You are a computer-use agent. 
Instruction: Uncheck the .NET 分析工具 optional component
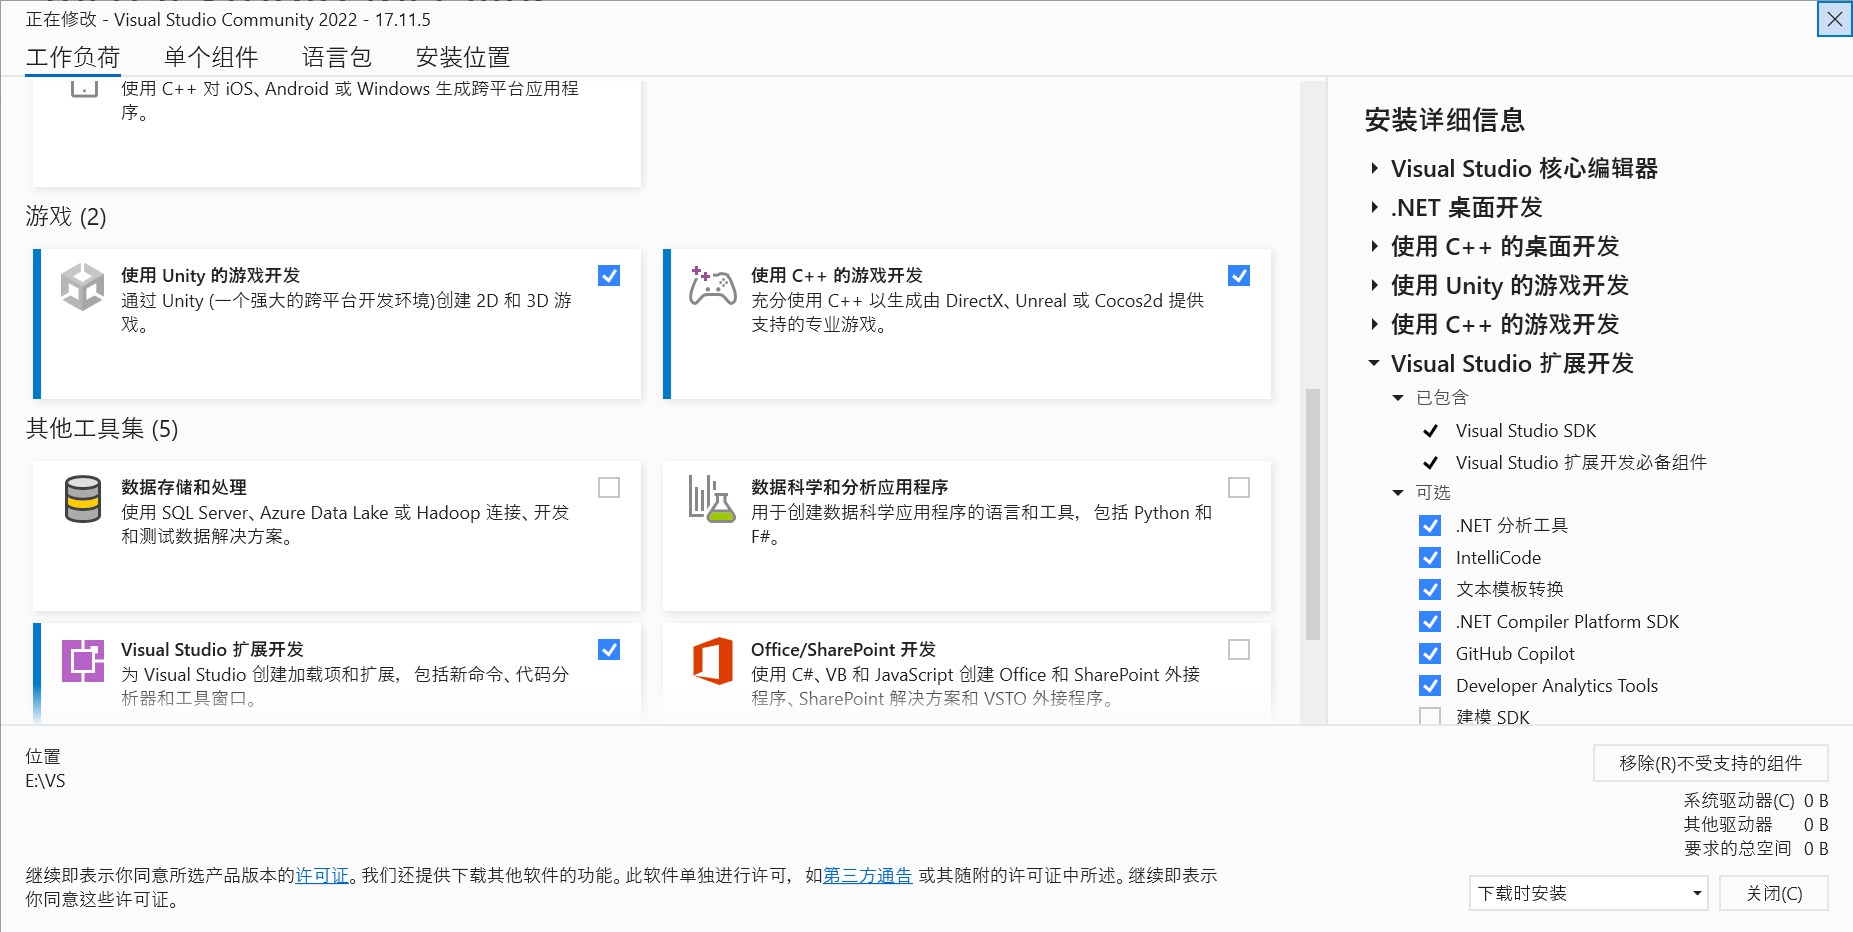1430,526
